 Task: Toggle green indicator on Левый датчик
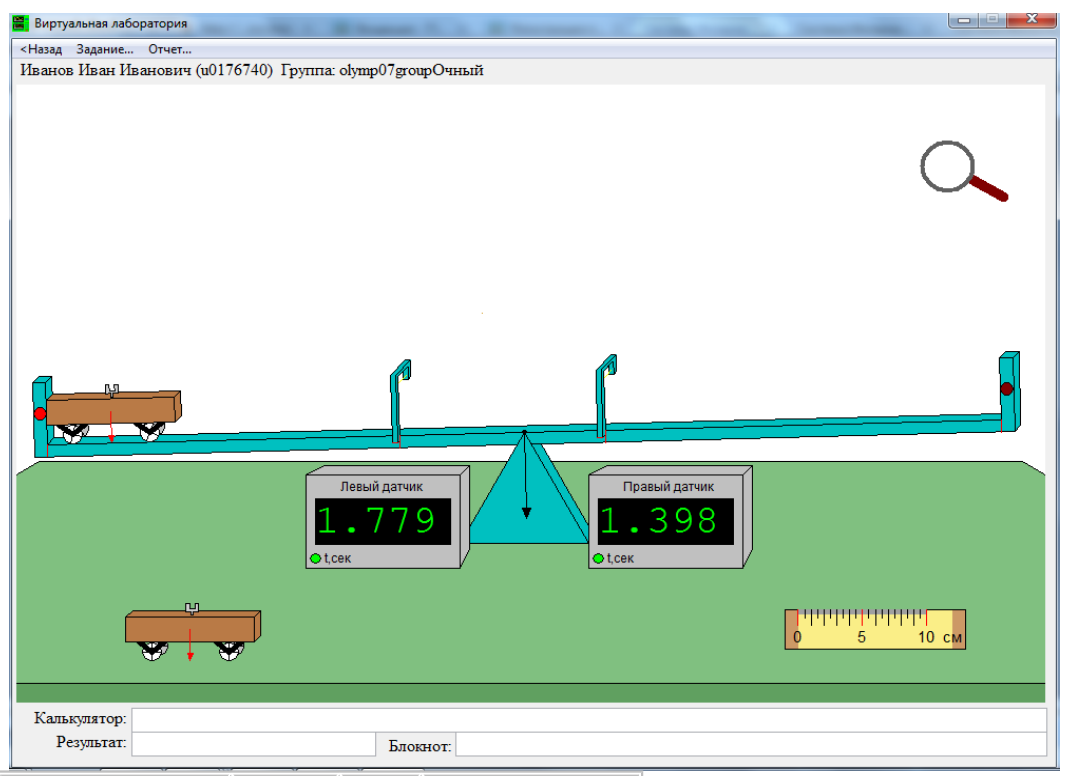[x=315, y=559]
